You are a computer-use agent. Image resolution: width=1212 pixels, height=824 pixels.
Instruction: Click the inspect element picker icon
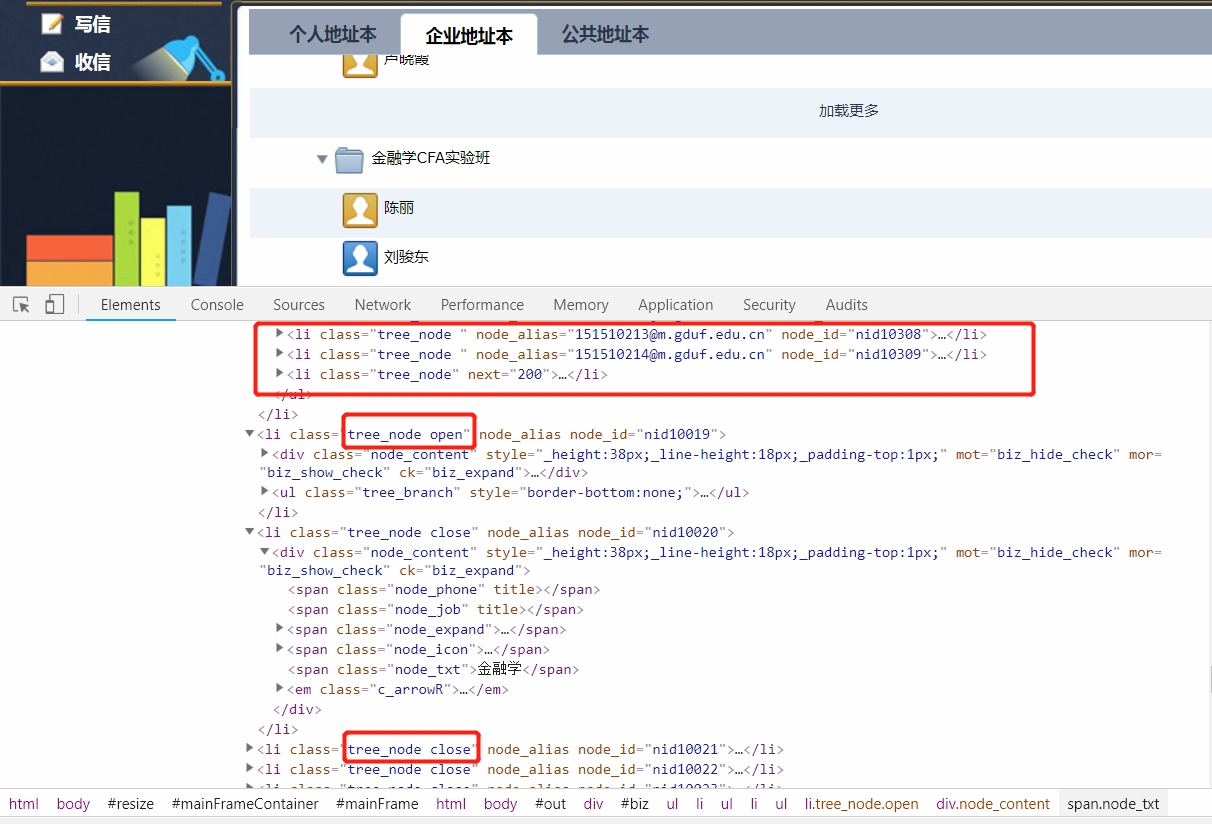[x=22, y=305]
